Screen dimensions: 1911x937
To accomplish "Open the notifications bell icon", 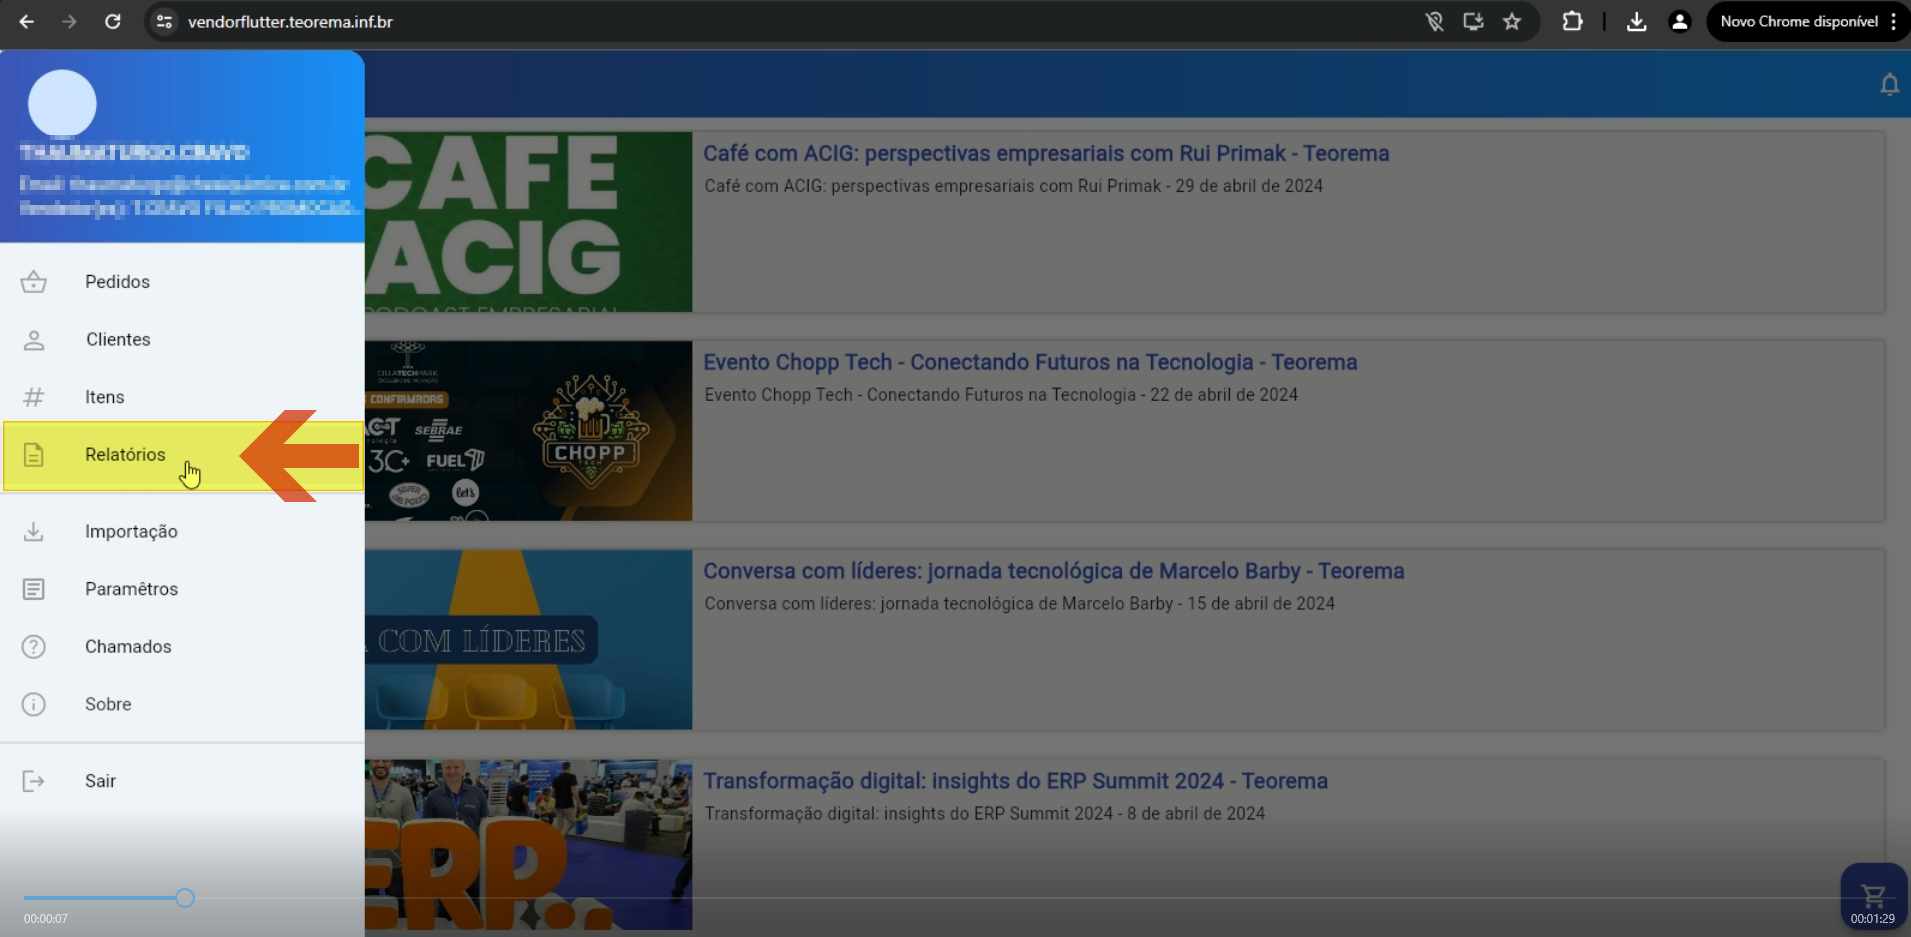I will click(x=1889, y=85).
